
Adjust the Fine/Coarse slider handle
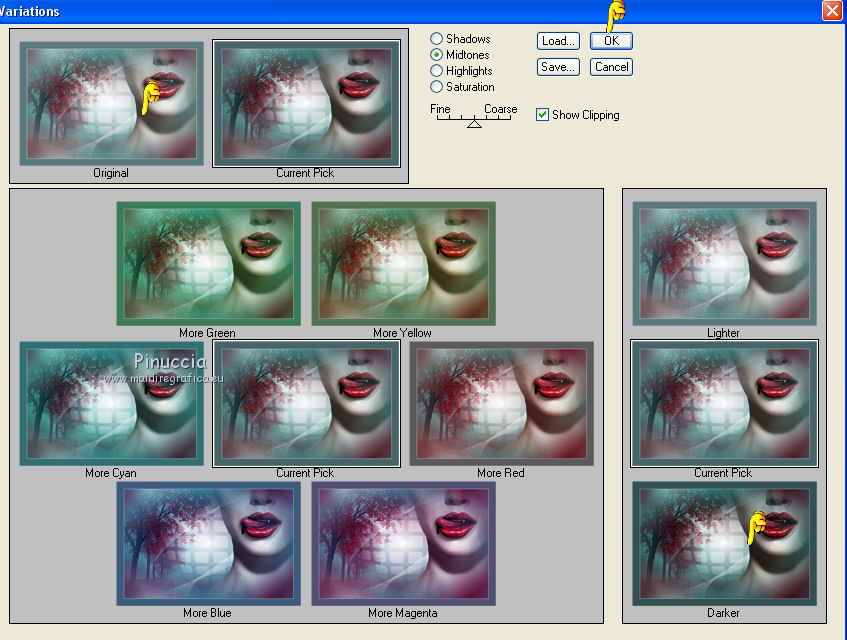474,124
